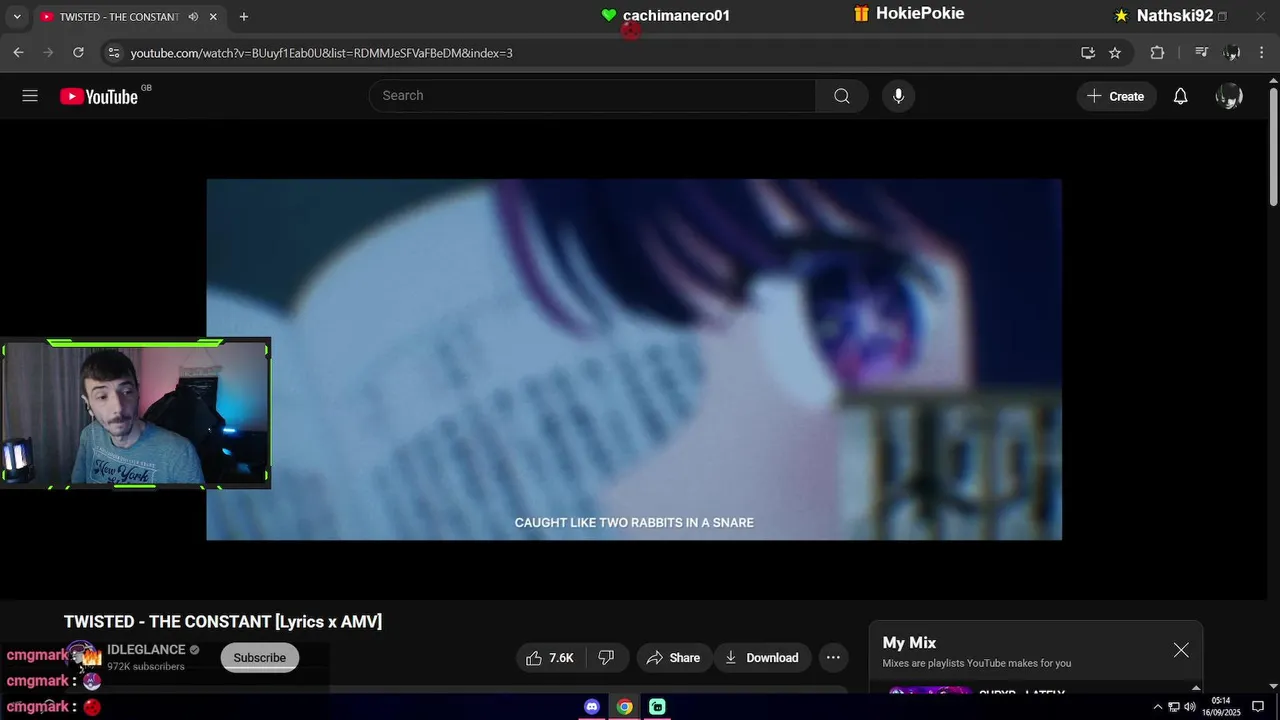The height and width of the screenshot is (720, 1280).
Task: Click the video player frame
Action: tap(634, 360)
